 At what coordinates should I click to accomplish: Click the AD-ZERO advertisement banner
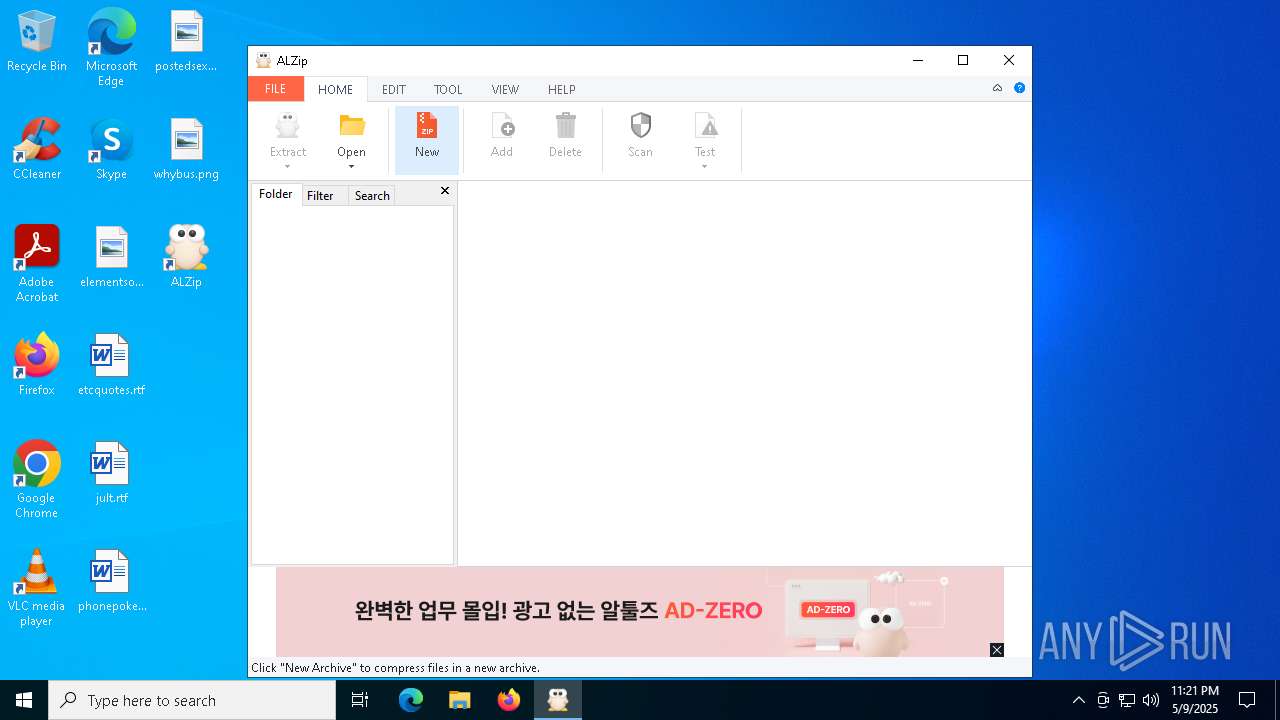[640, 611]
